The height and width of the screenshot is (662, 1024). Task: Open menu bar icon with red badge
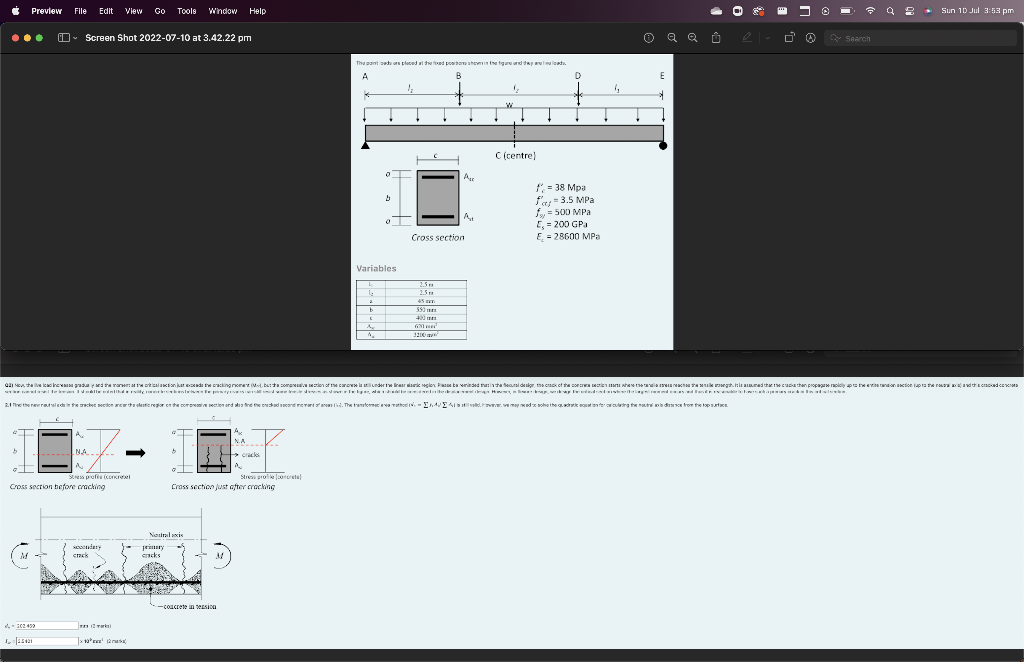pos(758,11)
